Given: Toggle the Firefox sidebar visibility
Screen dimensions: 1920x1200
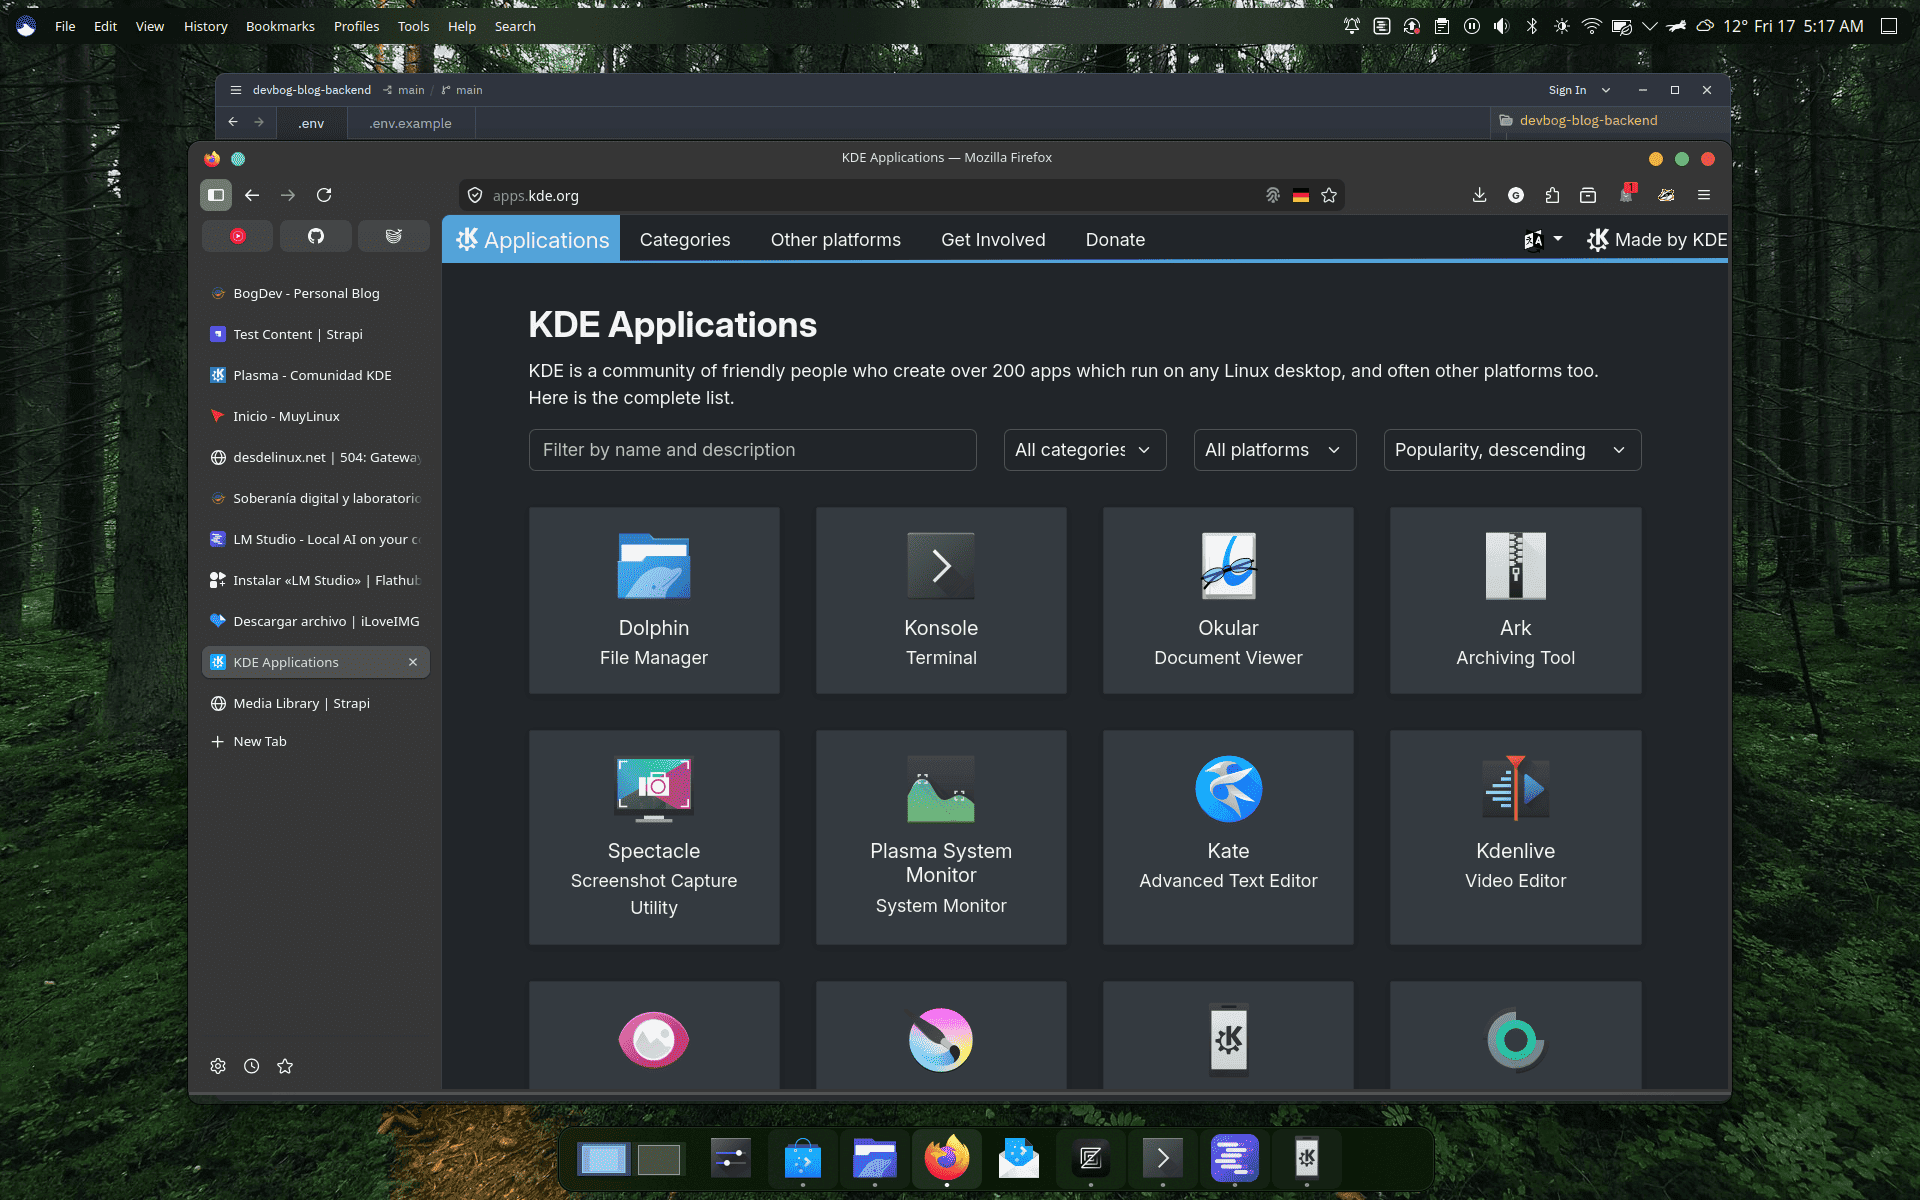Looking at the screenshot, I should click(216, 195).
